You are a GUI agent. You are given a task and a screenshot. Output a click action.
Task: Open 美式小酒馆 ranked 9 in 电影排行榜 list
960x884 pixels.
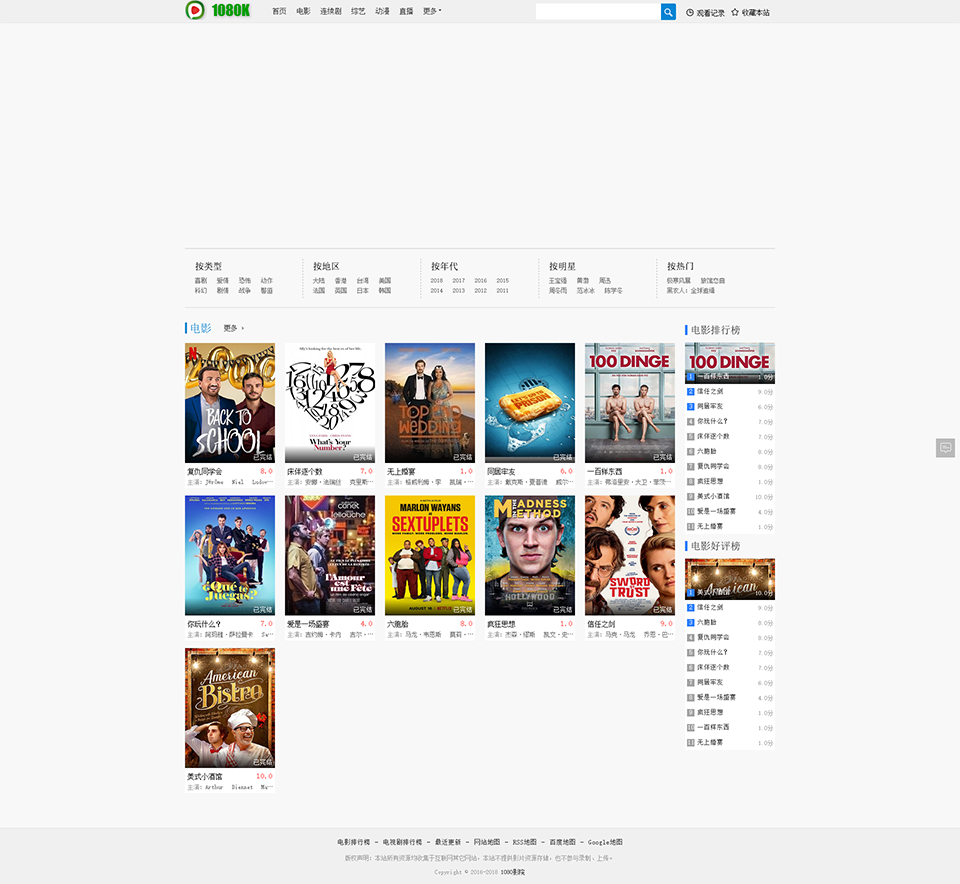(713, 496)
